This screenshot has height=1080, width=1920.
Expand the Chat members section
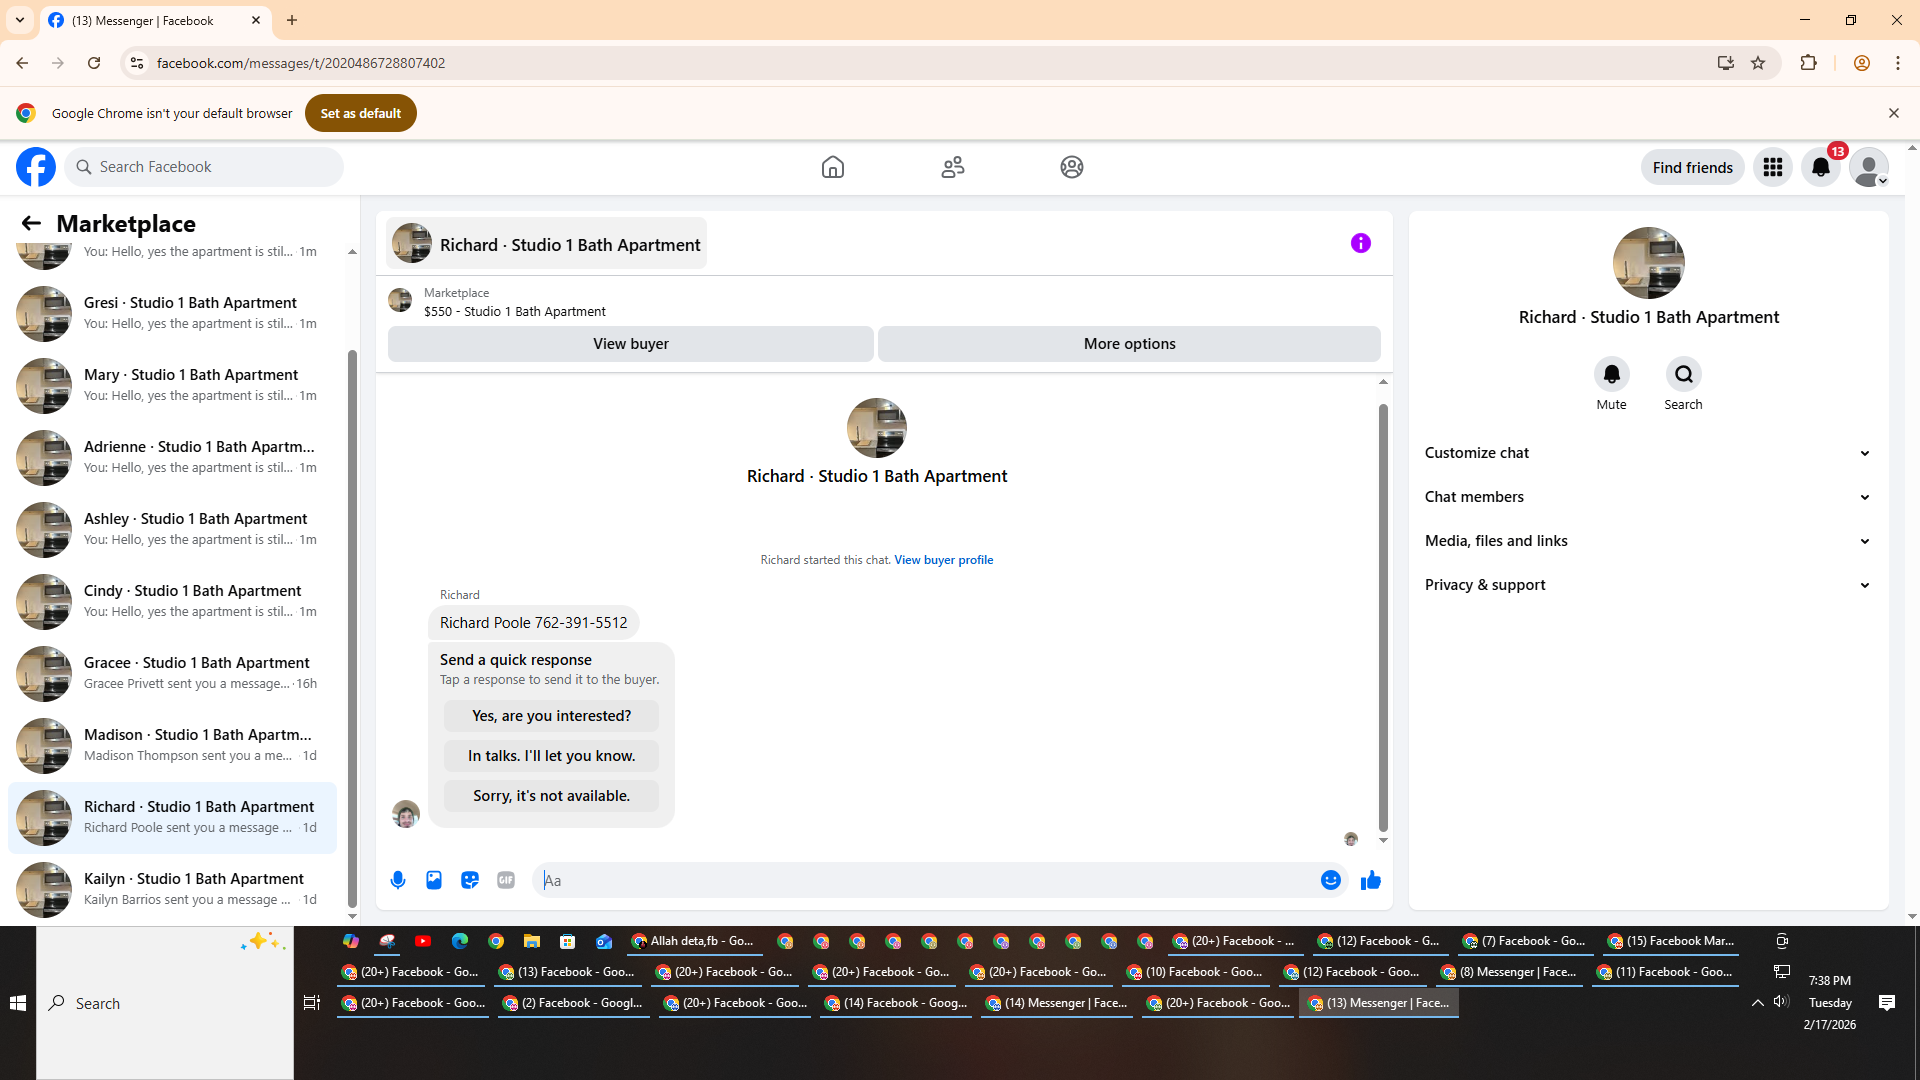1647,497
